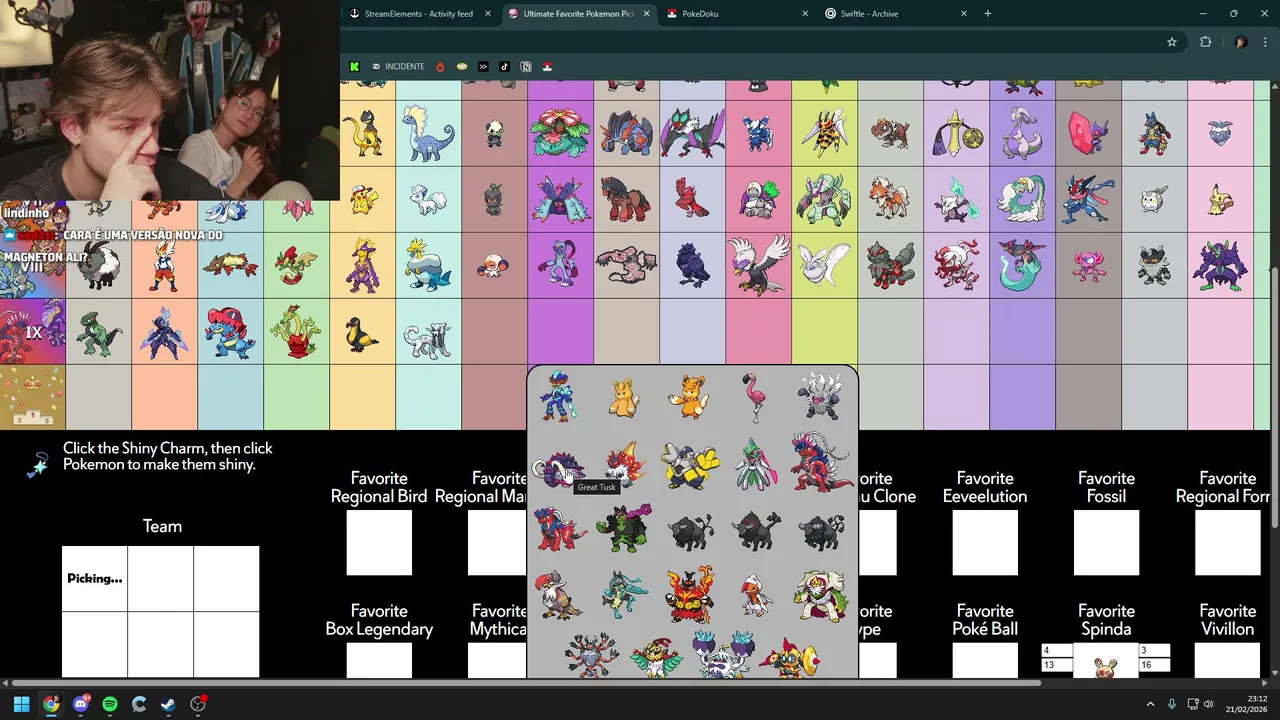Select orange Pawmot in the popup

(690, 396)
